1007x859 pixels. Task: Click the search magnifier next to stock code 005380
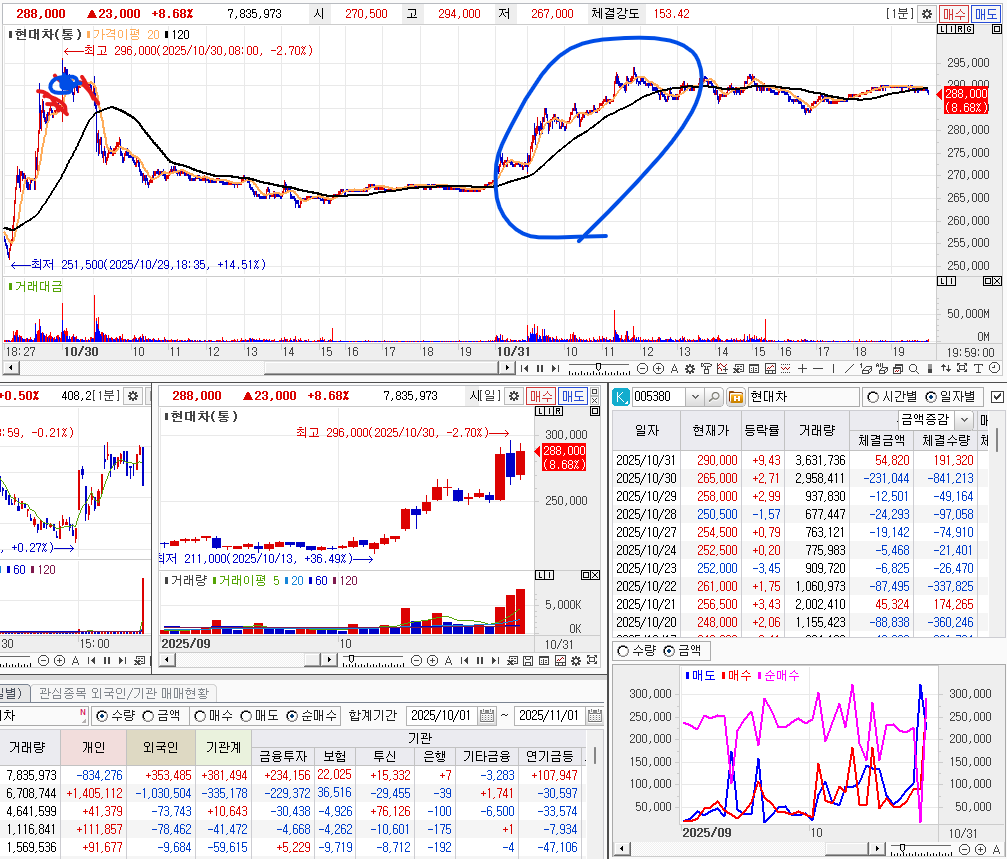(x=714, y=397)
